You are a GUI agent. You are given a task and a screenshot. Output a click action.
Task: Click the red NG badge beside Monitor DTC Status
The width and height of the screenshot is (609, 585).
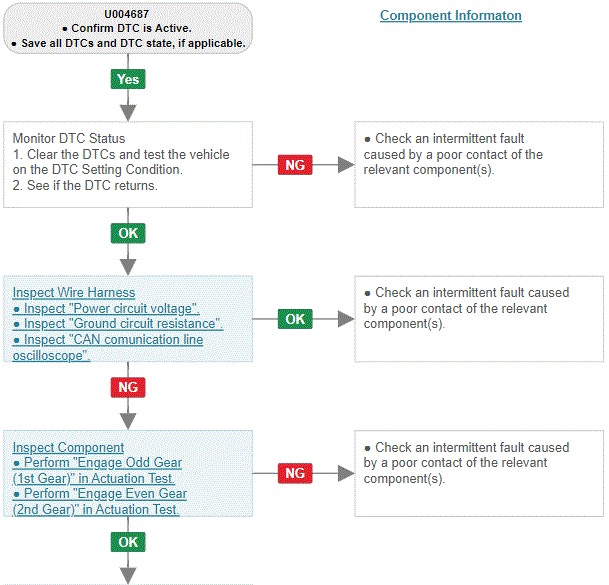coord(295,165)
